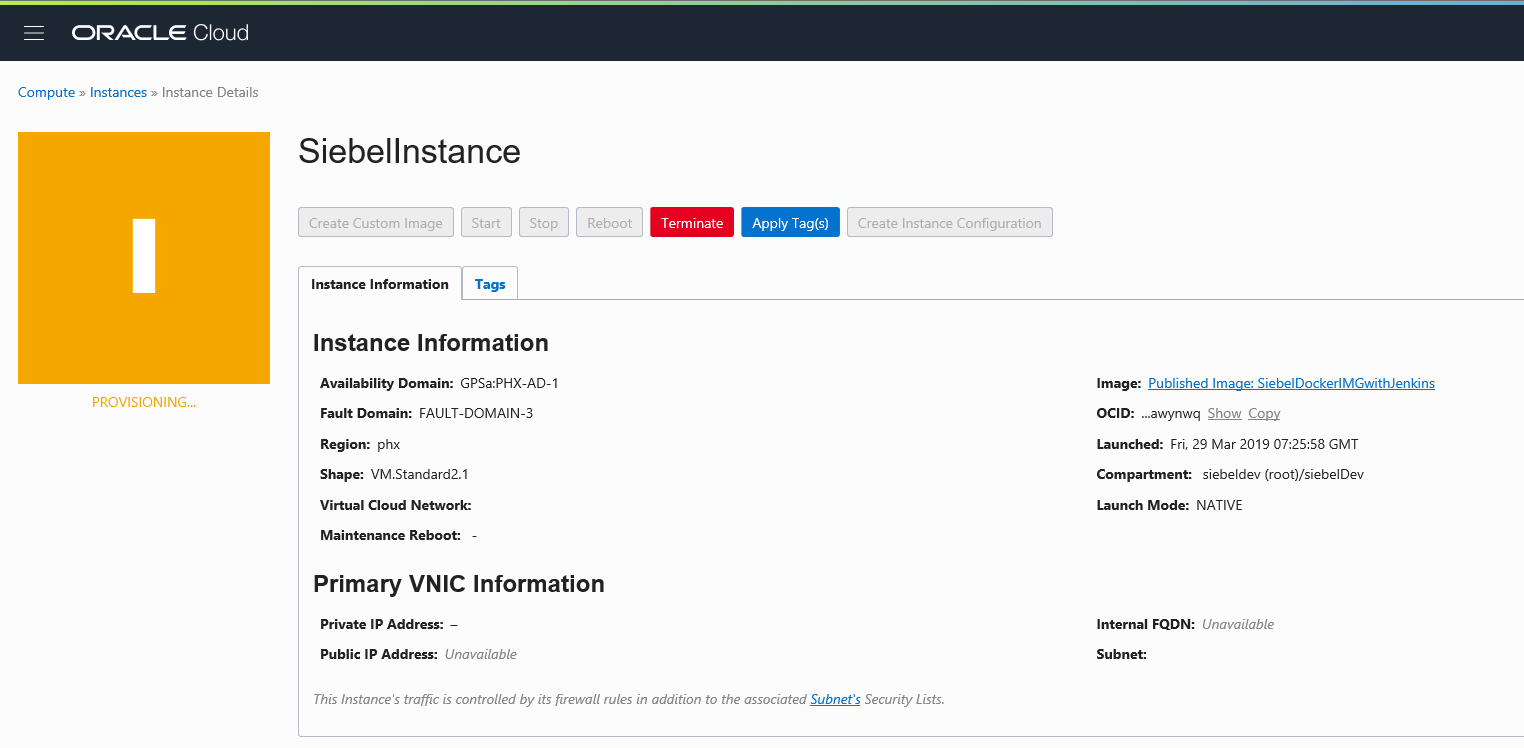Select the Instance Information tab
Viewport: 1524px width, 748px height.
coord(380,283)
